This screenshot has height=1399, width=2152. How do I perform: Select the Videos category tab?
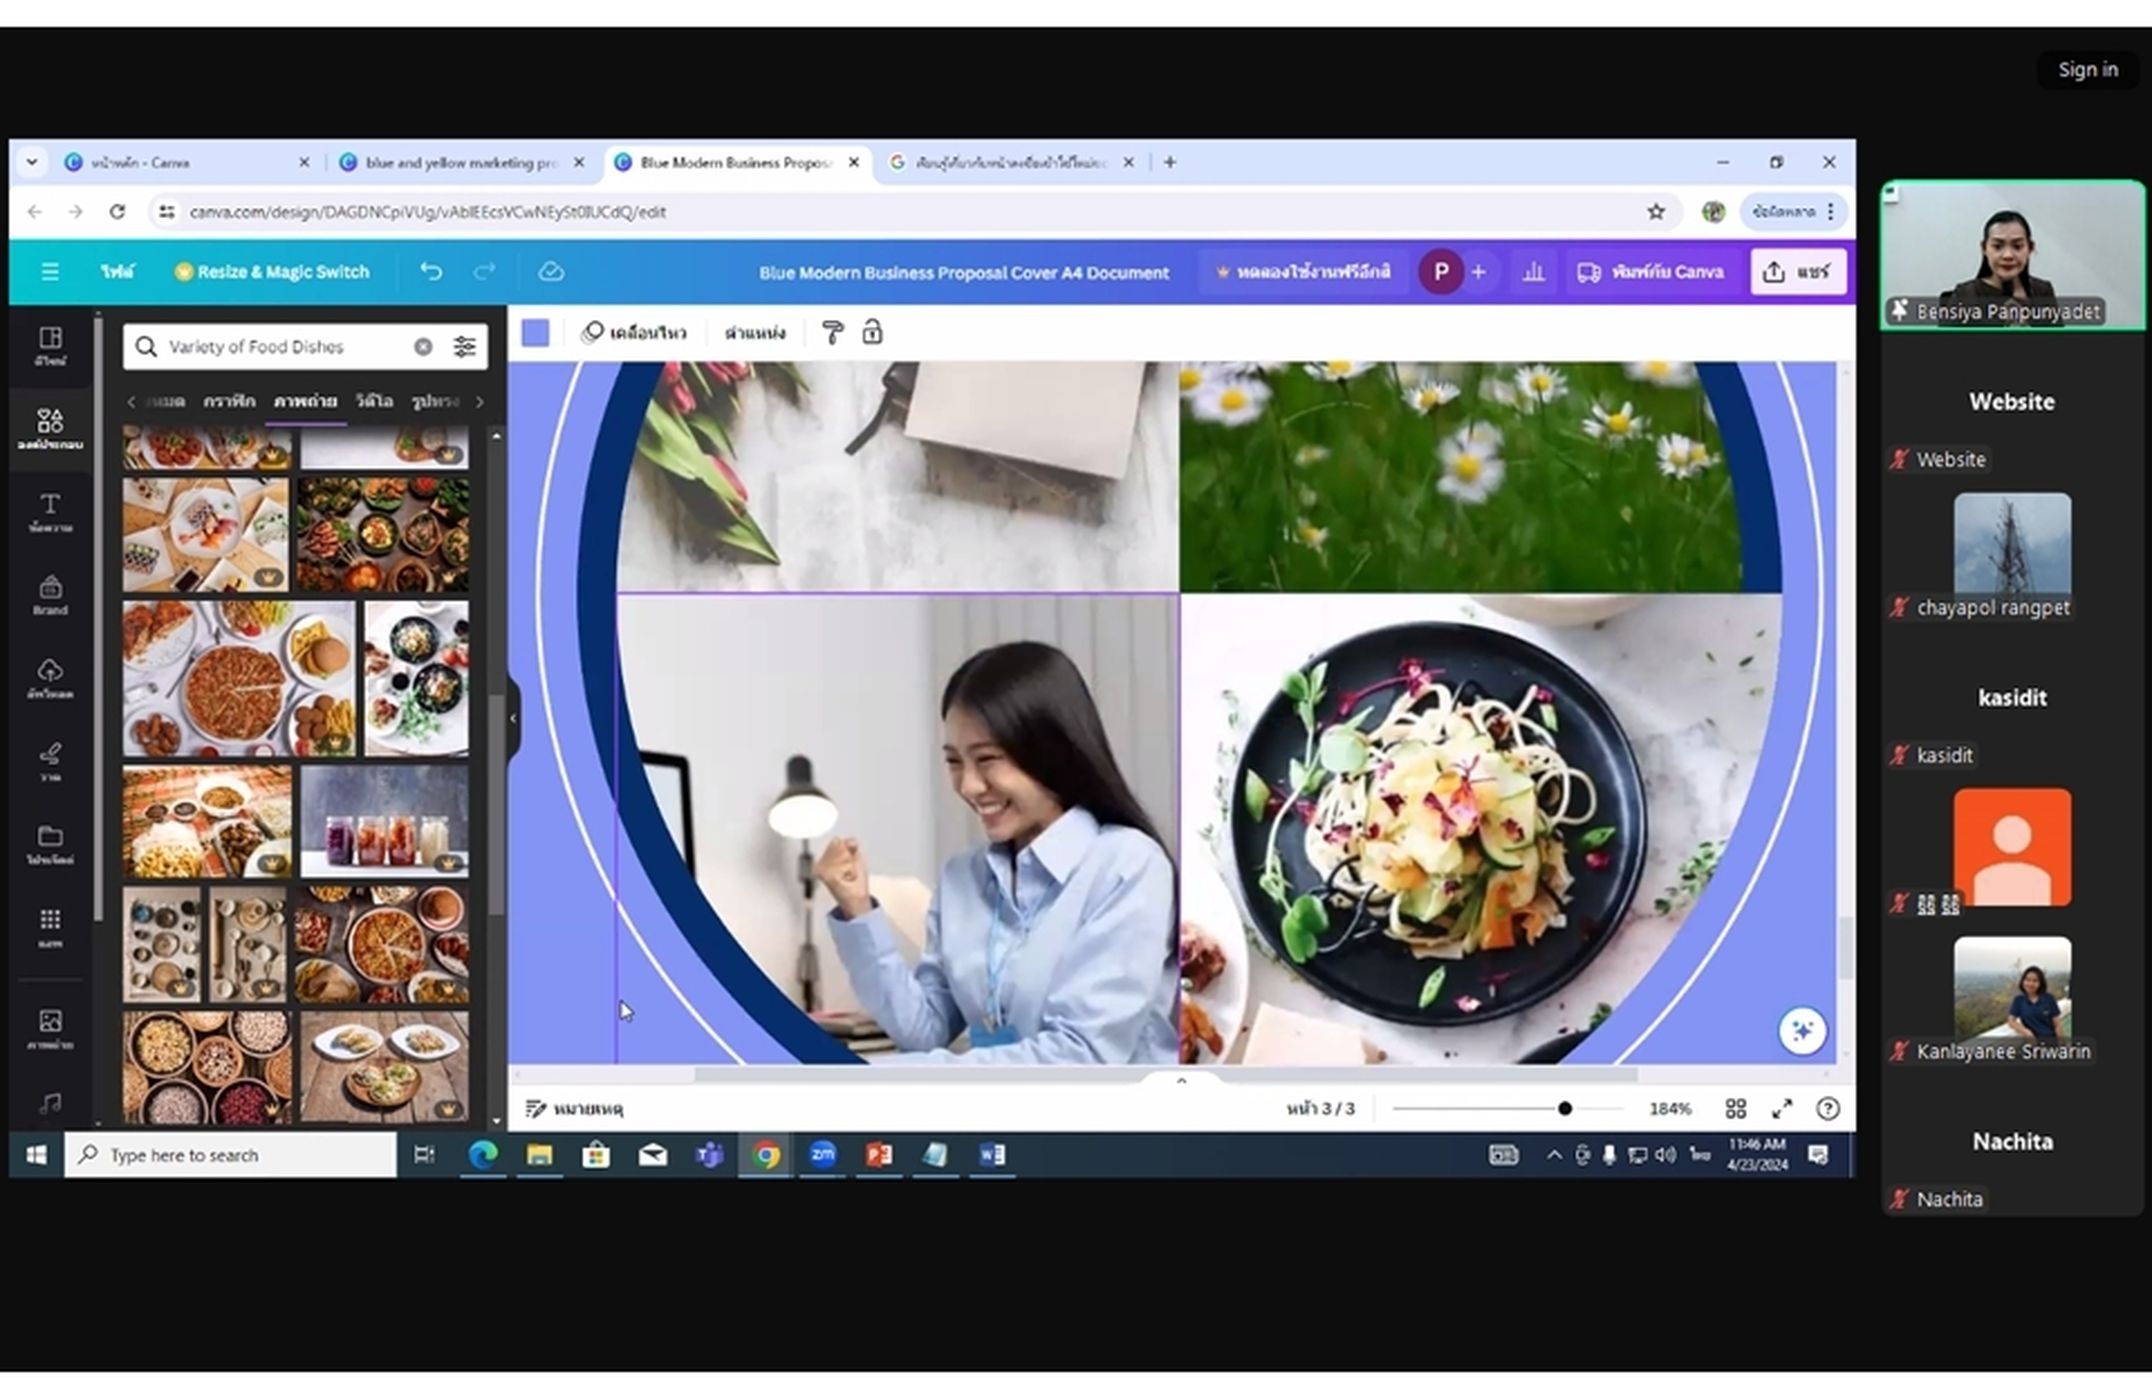pyautogui.click(x=374, y=401)
